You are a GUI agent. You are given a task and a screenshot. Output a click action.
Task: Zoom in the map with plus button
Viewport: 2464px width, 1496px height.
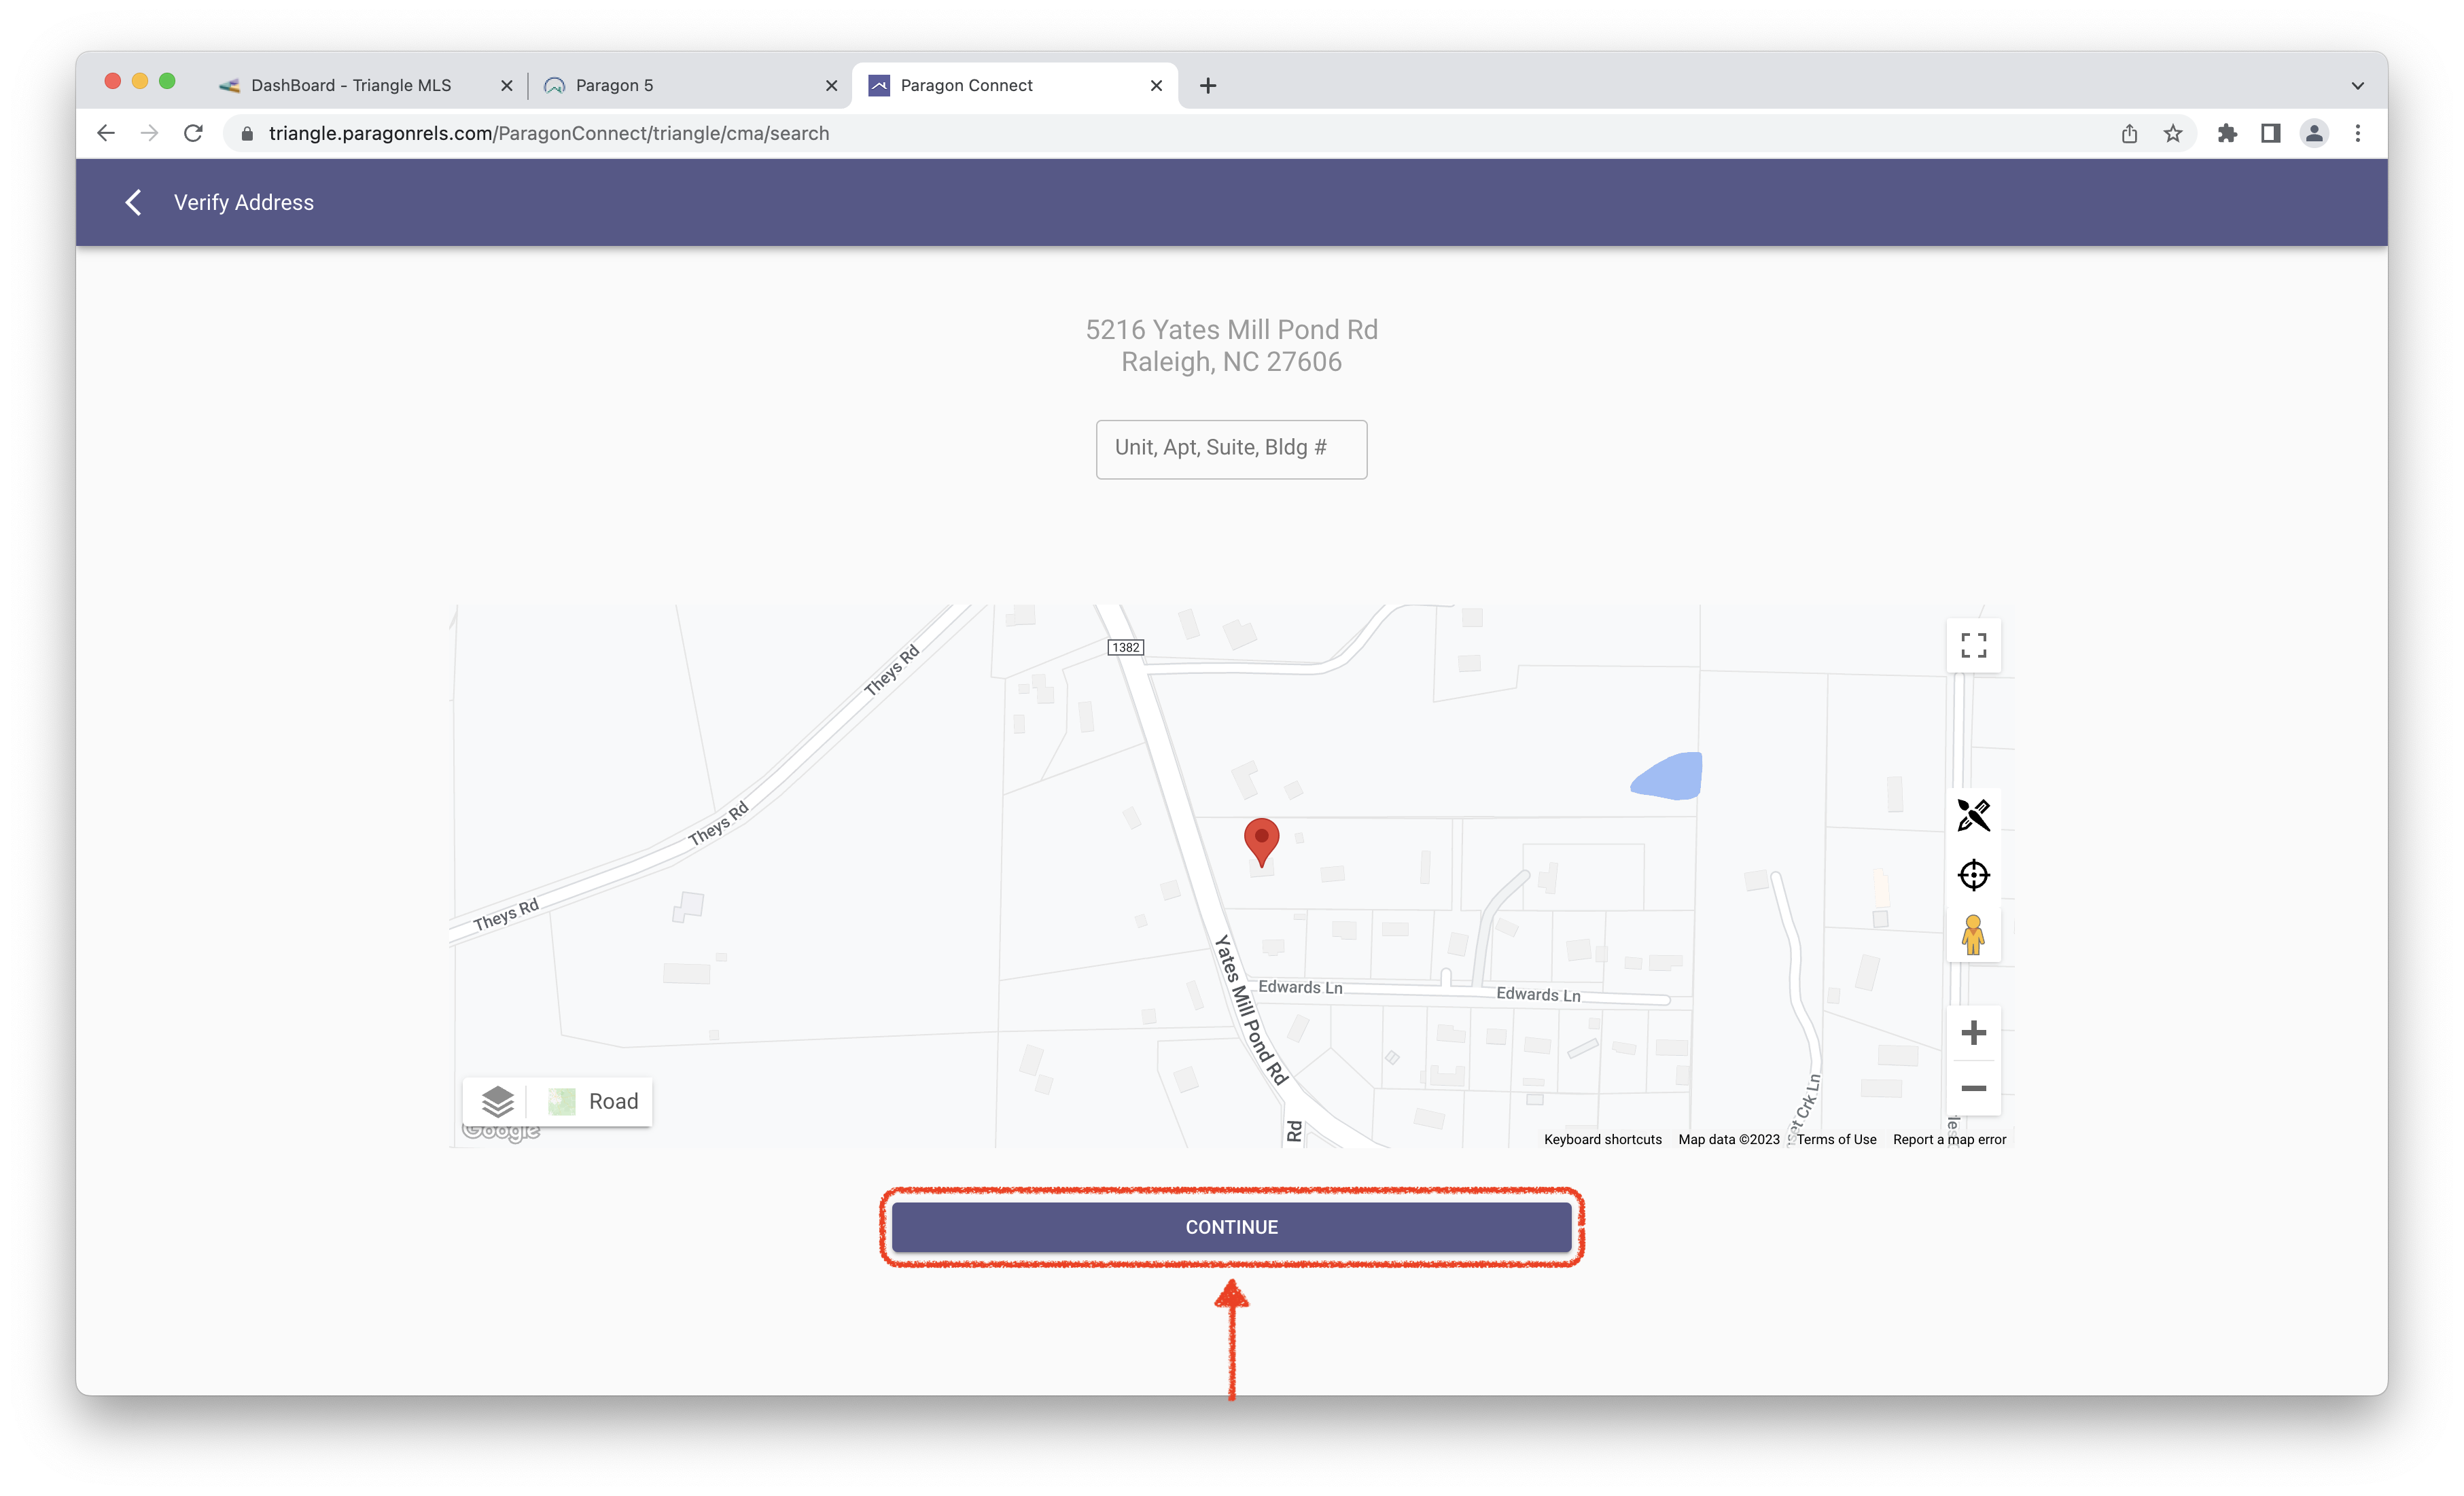(1973, 1032)
